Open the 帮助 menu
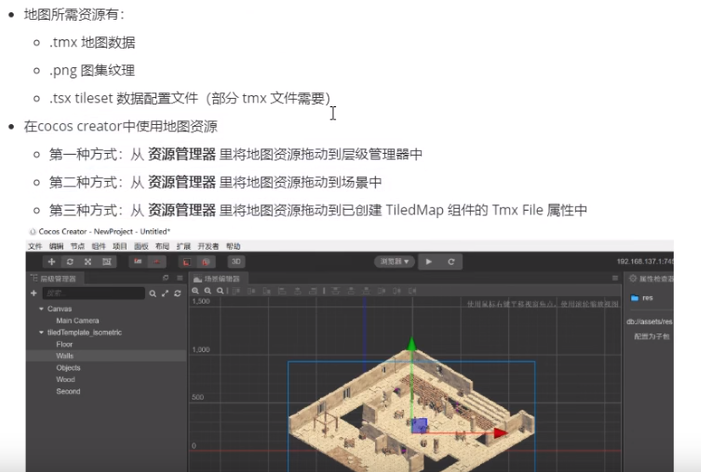Screen dimensions: 701x472 (x=233, y=246)
